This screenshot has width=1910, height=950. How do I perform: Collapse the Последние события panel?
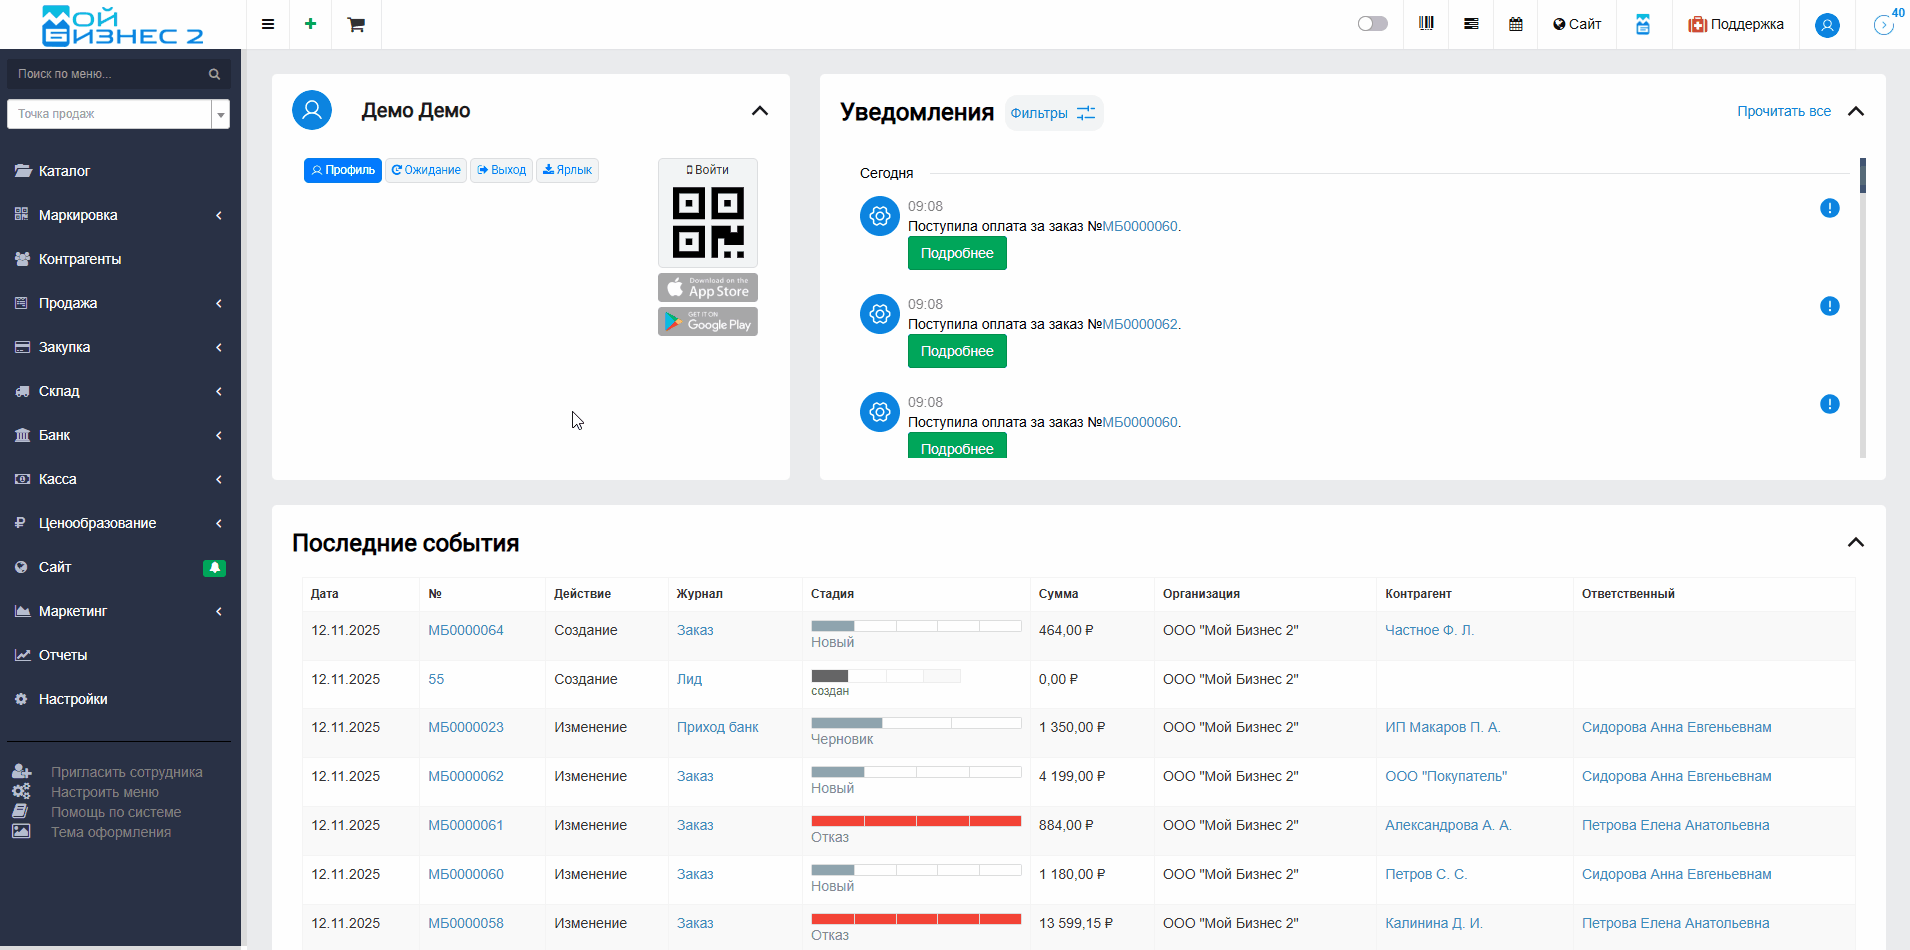click(x=1856, y=542)
